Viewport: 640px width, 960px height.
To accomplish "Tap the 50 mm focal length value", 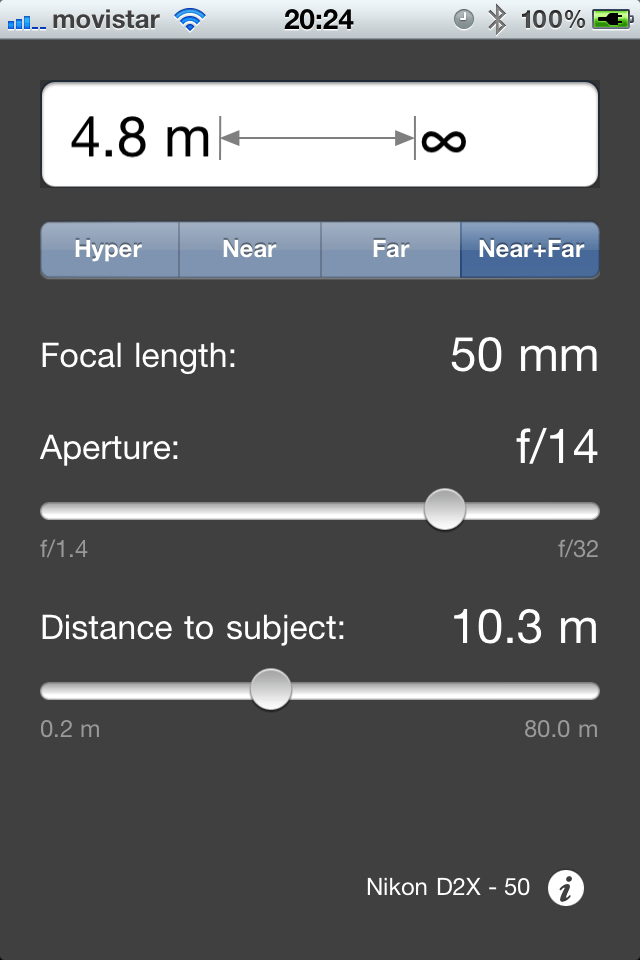I will pyautogui.click(x=524, y=355).
